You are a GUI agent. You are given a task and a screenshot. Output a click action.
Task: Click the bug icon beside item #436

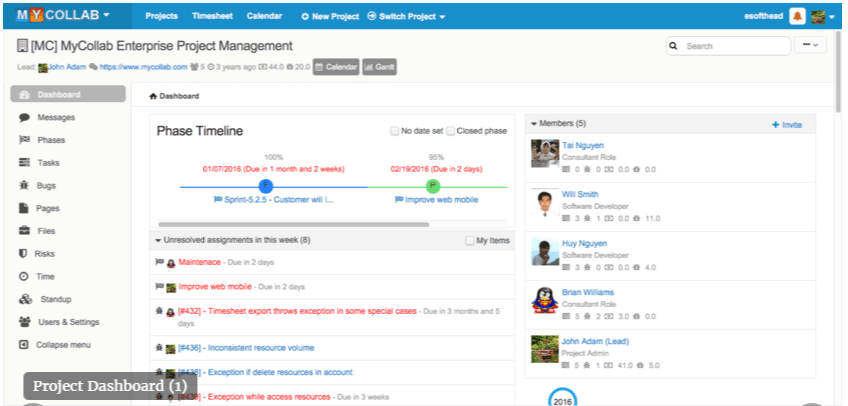pyautogui.click(x=160, y=348)
